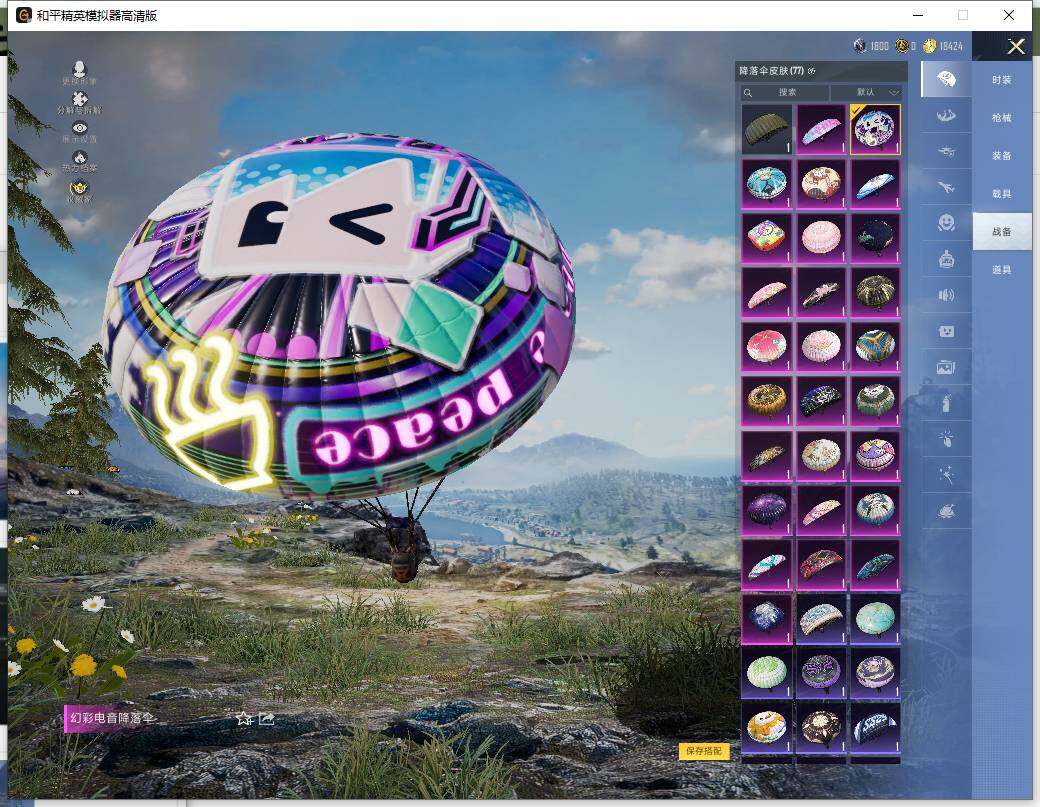The image size is (1040, 807).
Task: Click the emulator app icon in title bar
Action: coord(23,15)
